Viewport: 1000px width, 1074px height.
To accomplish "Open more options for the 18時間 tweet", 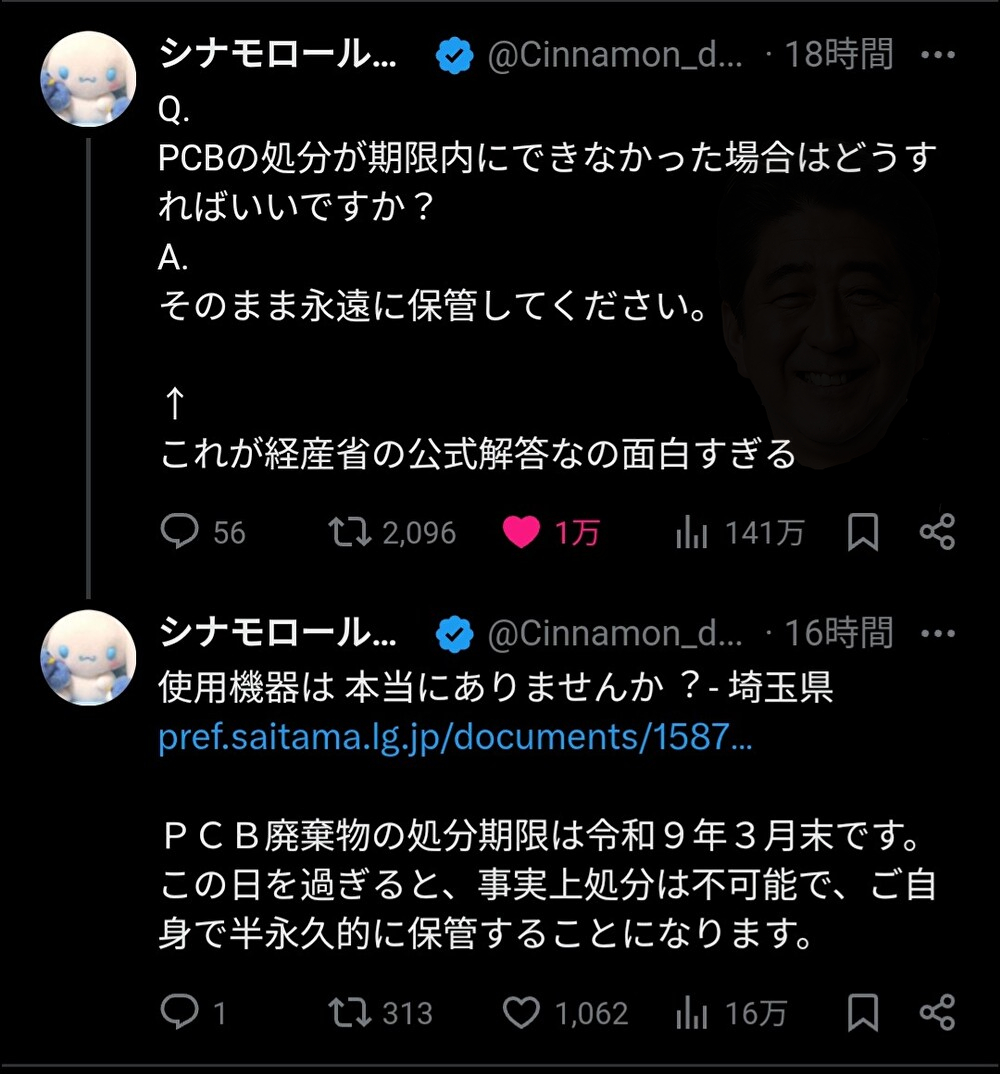I will click(937, 54).
